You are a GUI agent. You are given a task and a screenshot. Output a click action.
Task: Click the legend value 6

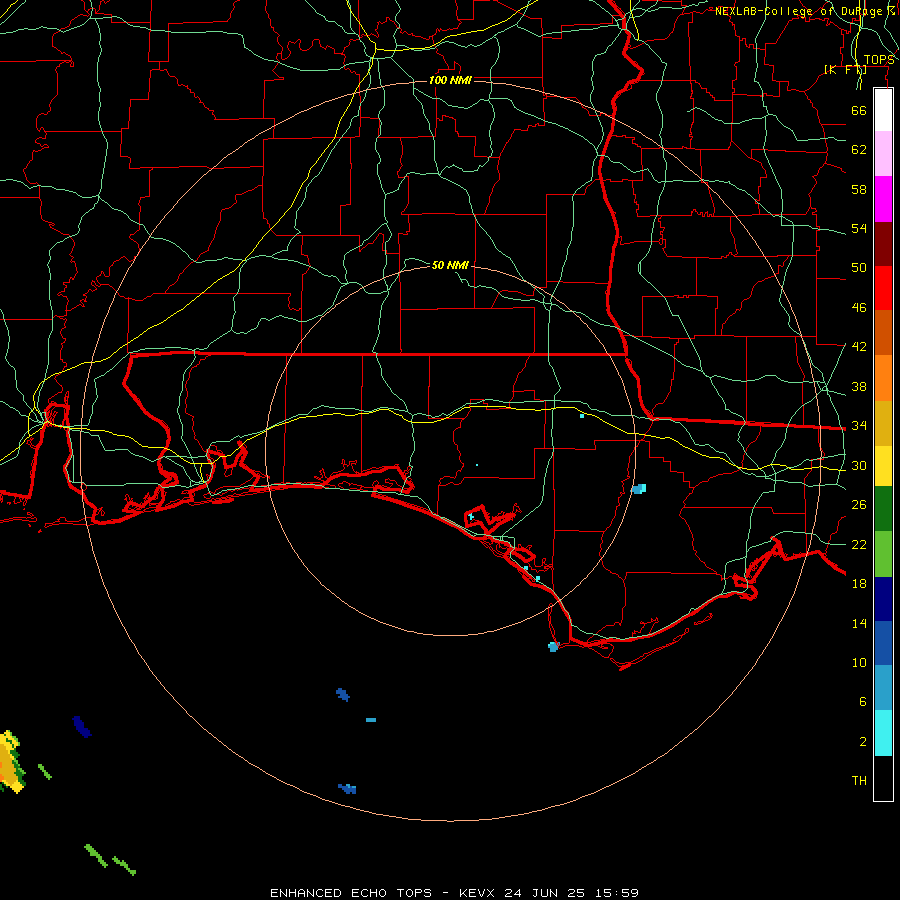point(862,701)
